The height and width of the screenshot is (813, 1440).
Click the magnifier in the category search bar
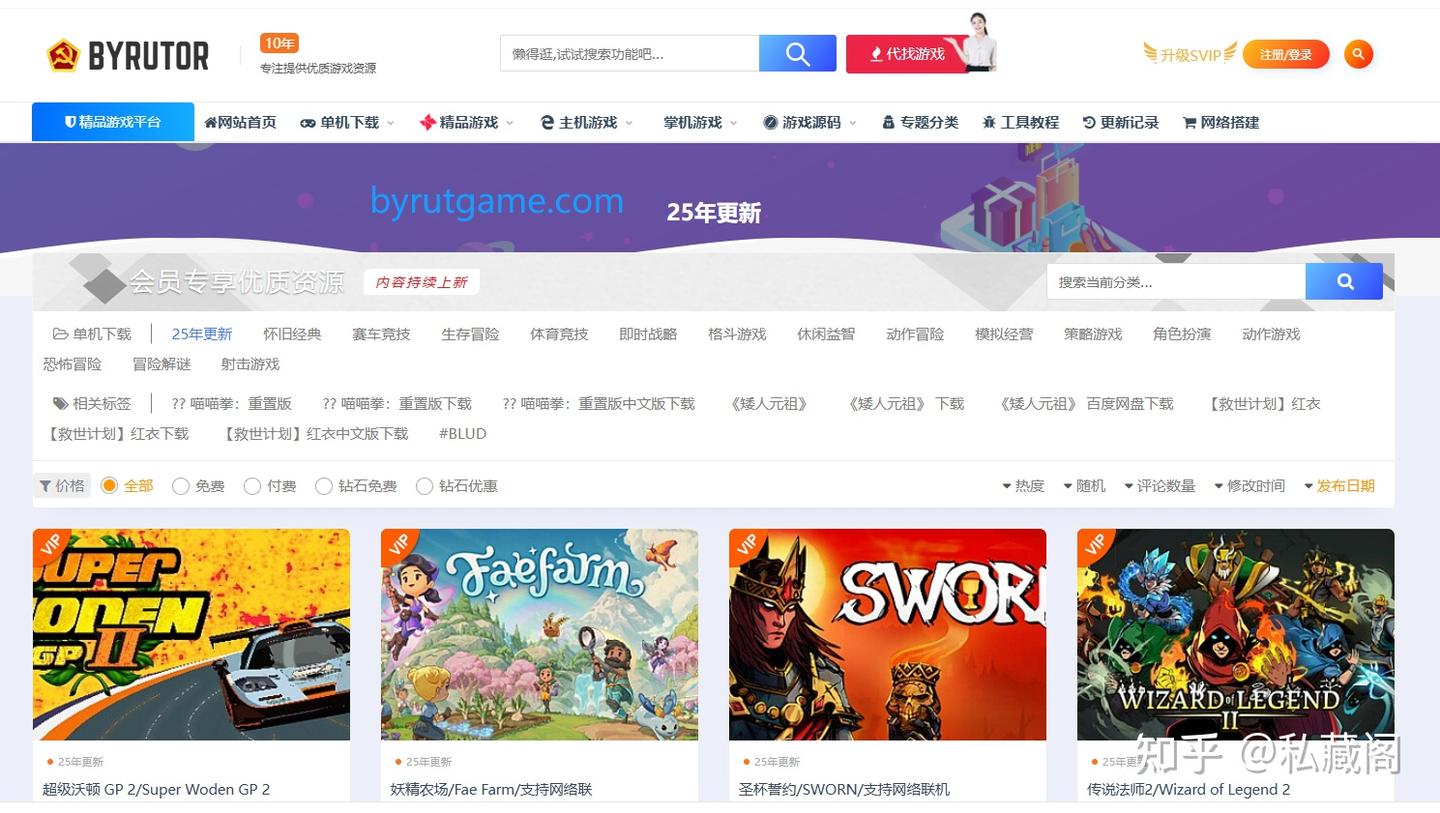click(1343, 281)
